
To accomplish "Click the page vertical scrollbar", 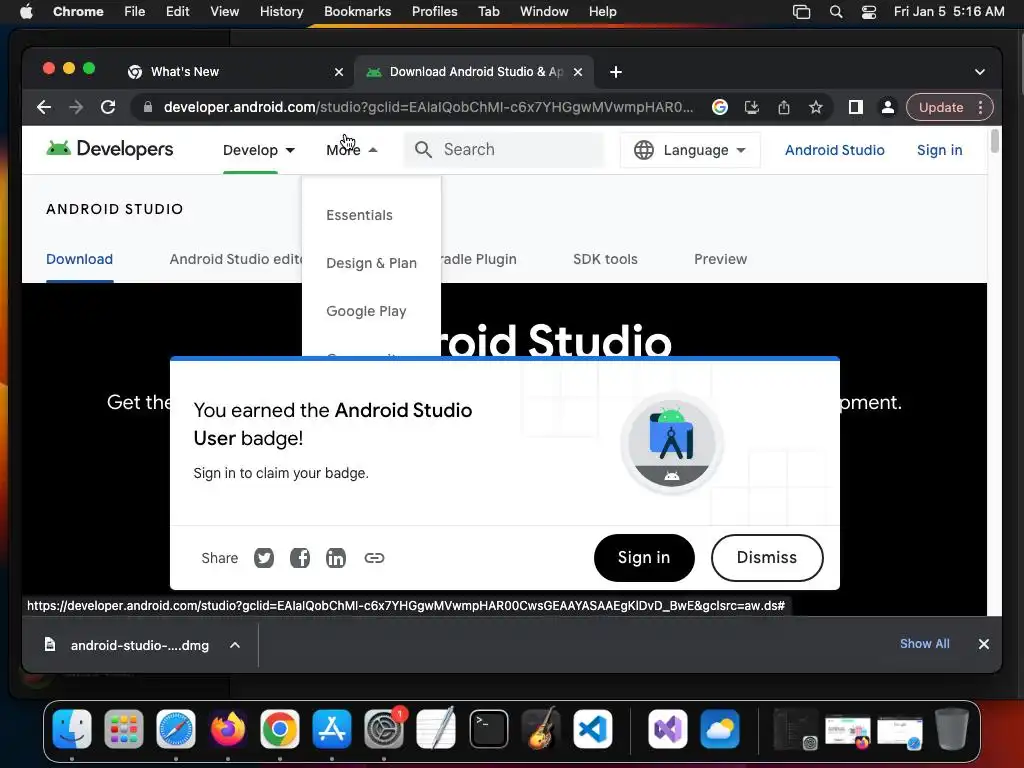I will pos(994,141).
